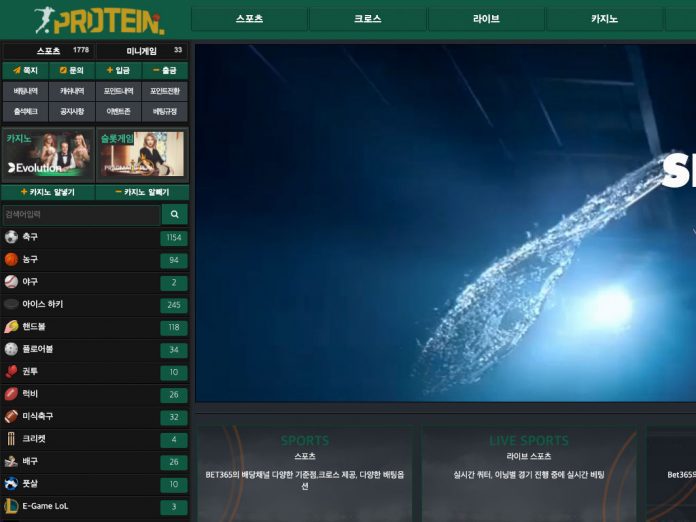Select the rugby ball icon for 럭비
696x522 pixels.
(x=11, y=394)
